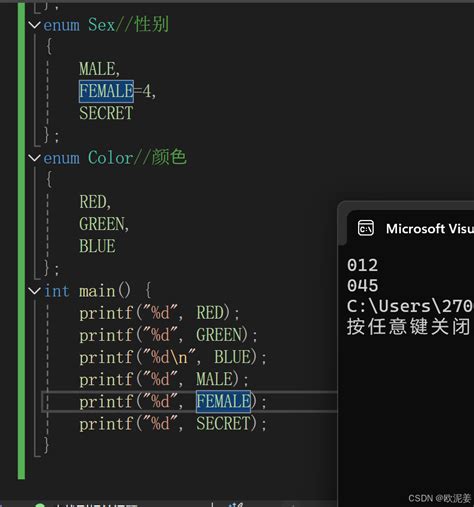Collapse the enum Color block chevron

(x=34, y=158)
